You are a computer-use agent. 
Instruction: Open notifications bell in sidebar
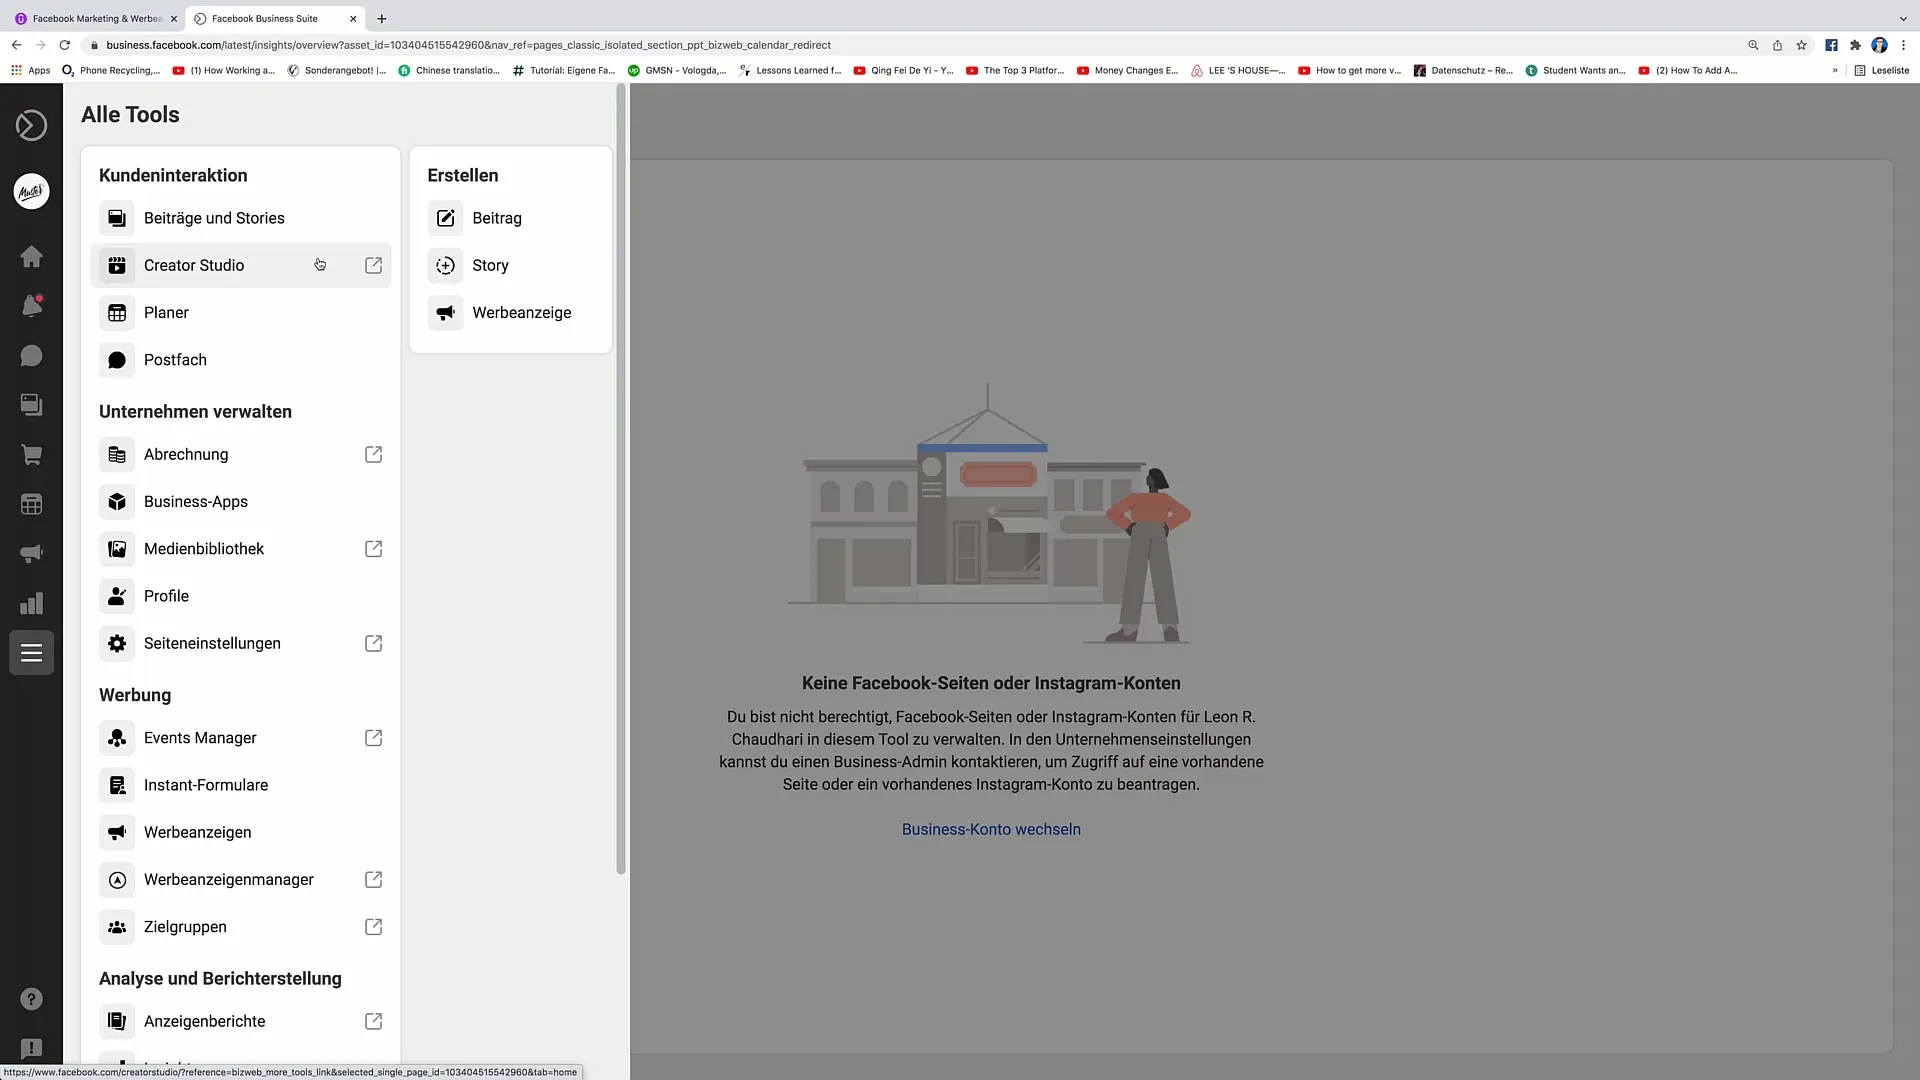click(x=31, y=306)
